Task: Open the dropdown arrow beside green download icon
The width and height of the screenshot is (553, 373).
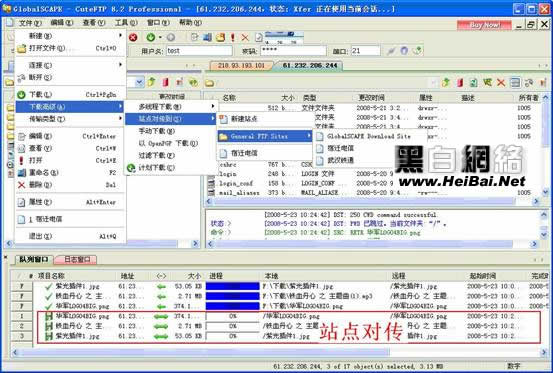Action: pos(160,37)
